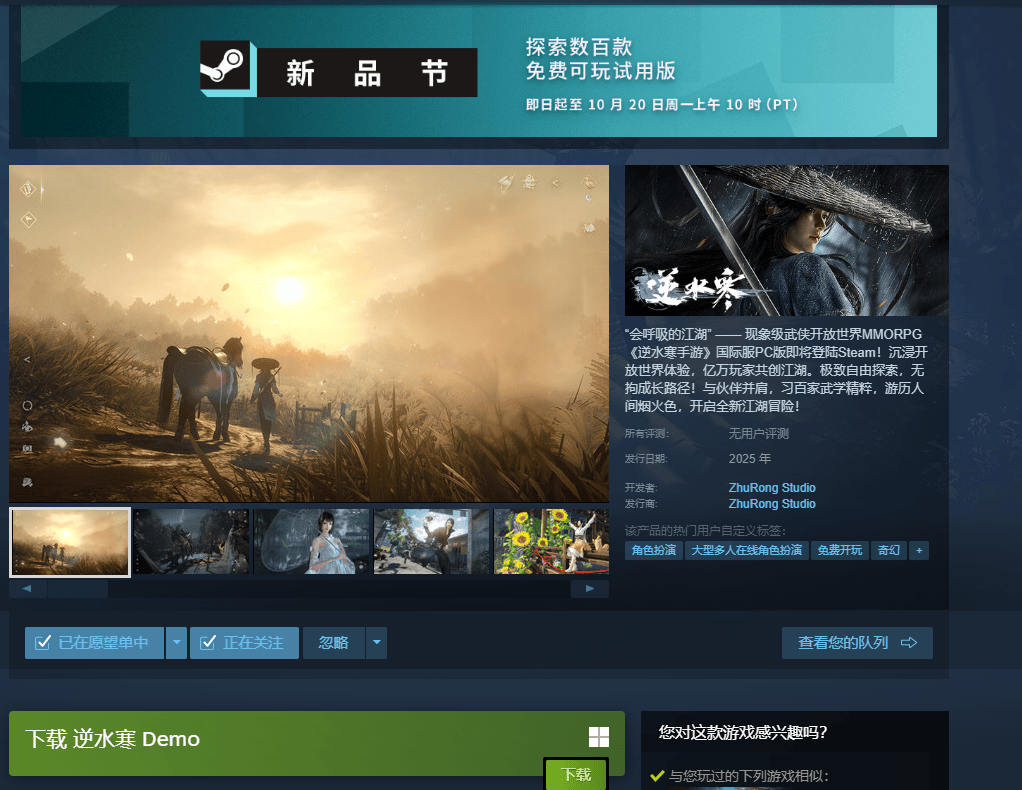Click the plus icon to add a tag
This screenshot has width=1022, height=790.
pyautogui.click(x=918, y=550)
